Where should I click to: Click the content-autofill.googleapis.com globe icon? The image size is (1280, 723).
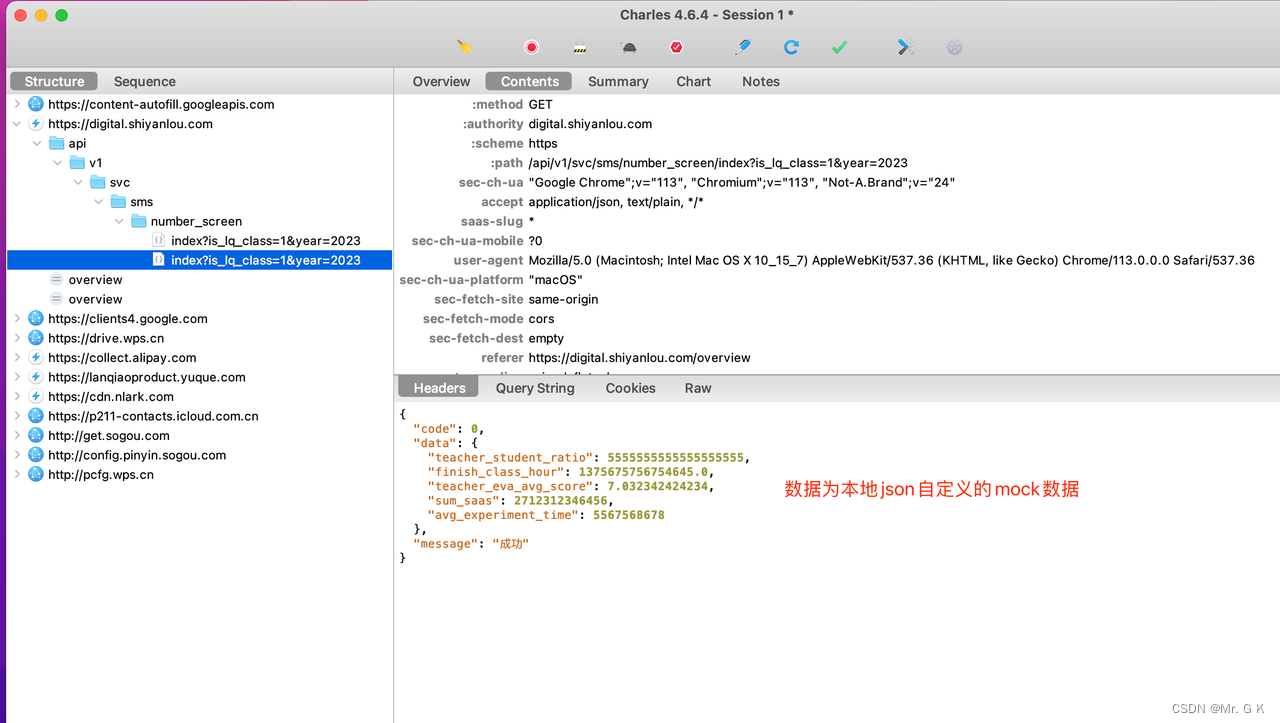coord(36,104)
